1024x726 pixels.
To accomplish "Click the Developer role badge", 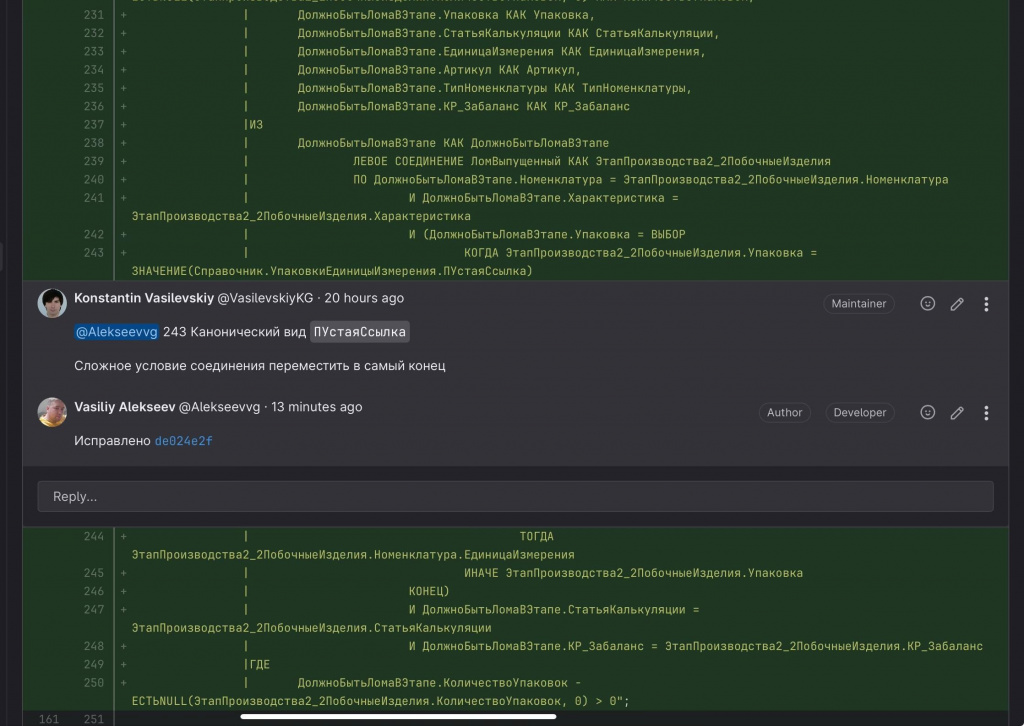I will (859, 412).
